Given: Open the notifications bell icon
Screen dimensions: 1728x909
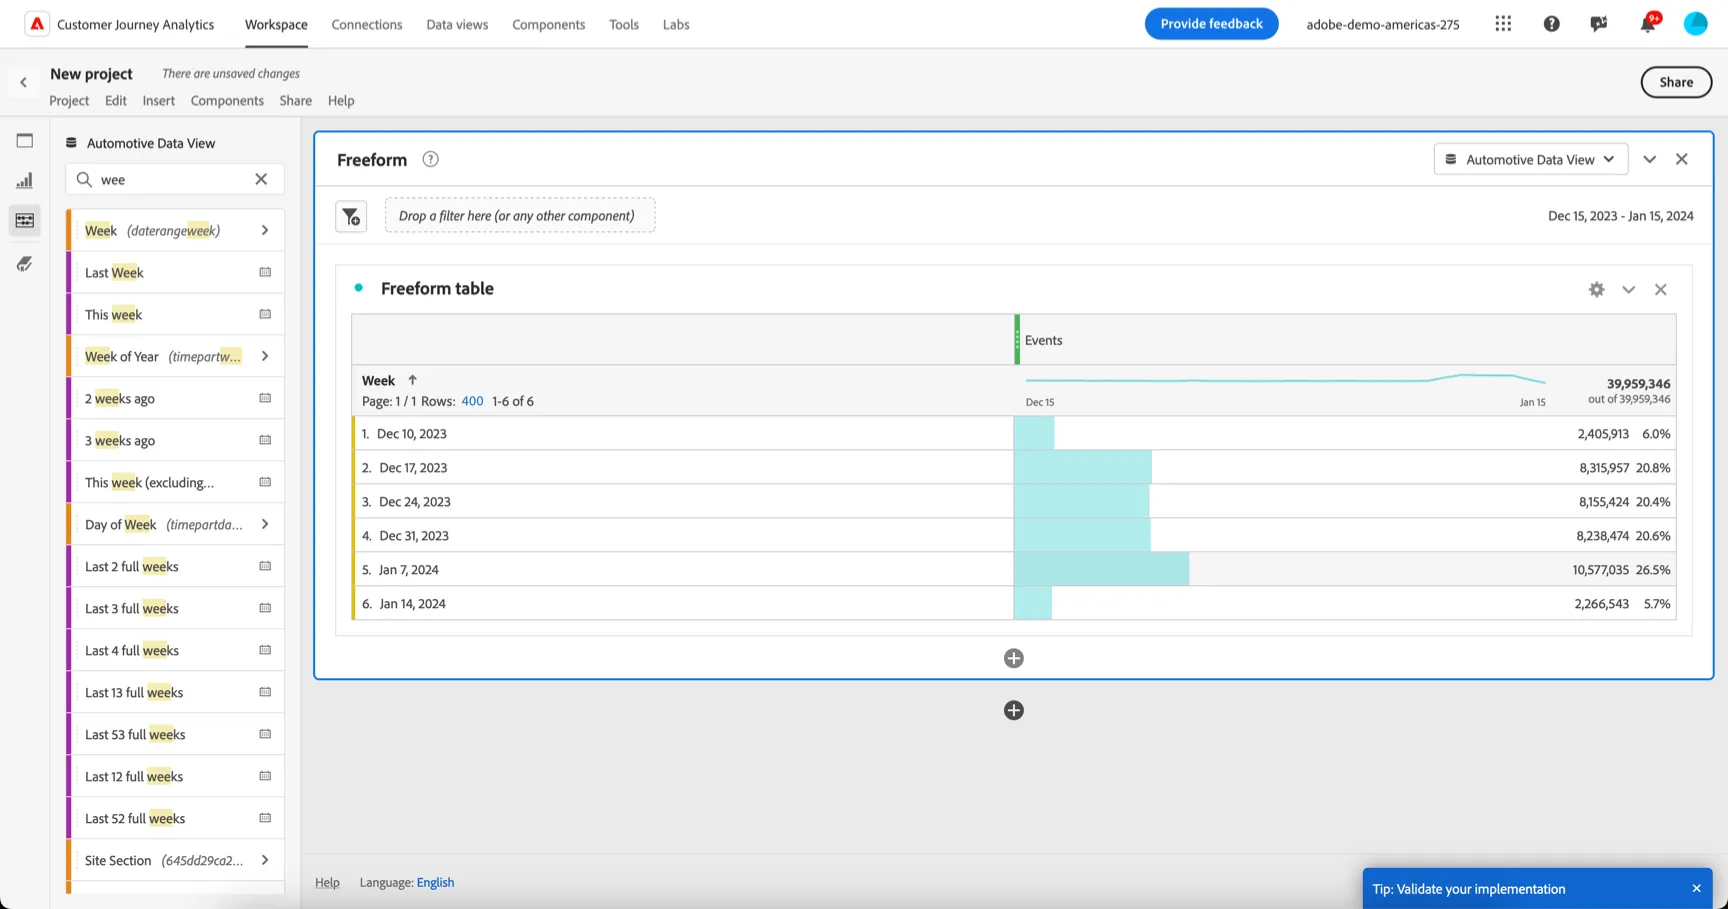Looking at the screenshot, I should (x=1647, y=24).
